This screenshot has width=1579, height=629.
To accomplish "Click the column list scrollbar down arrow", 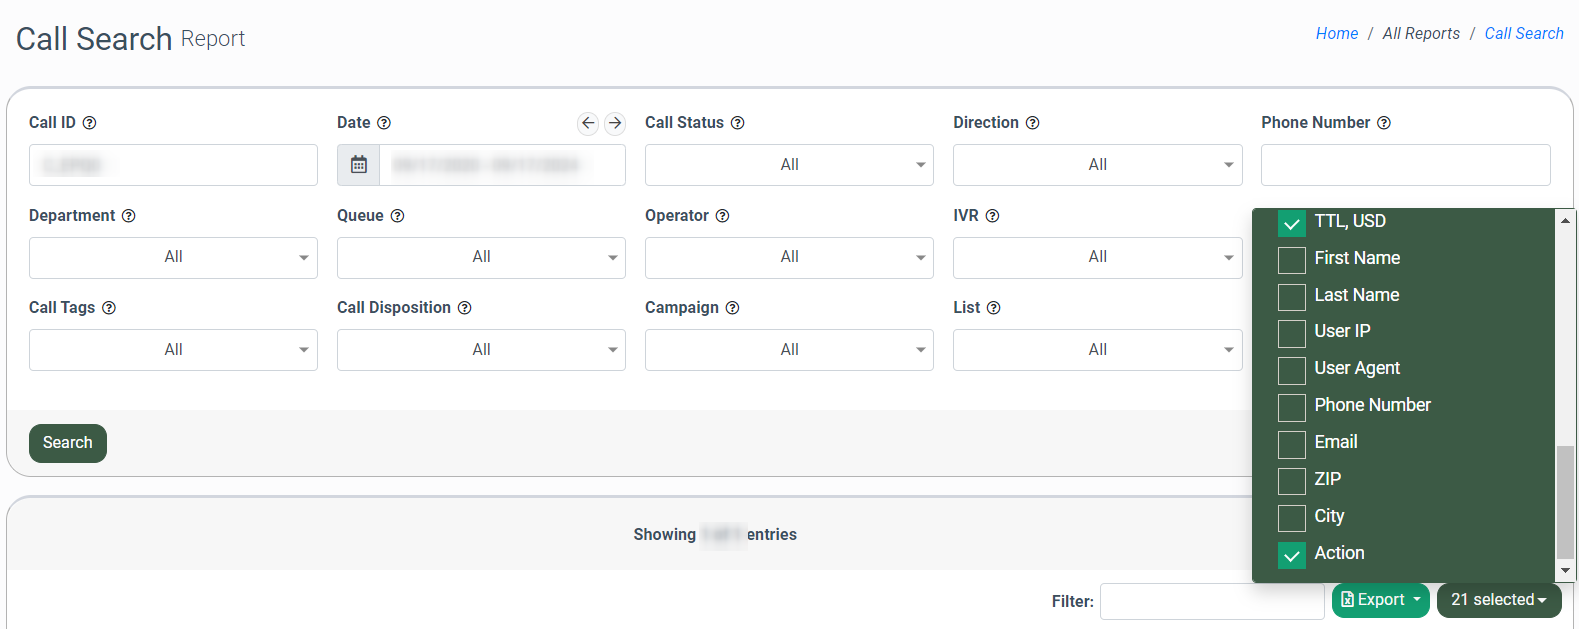I will [x=1565, y=570].
